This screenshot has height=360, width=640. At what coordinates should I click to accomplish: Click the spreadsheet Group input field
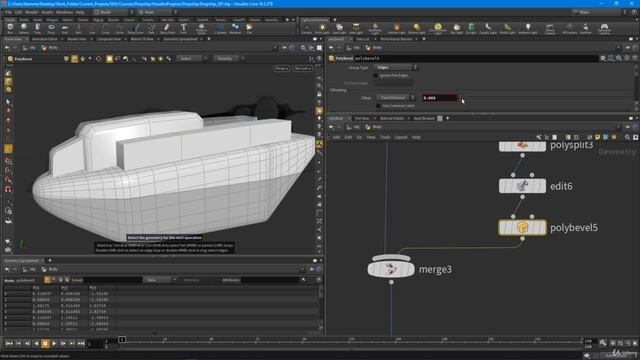(112, 280)
